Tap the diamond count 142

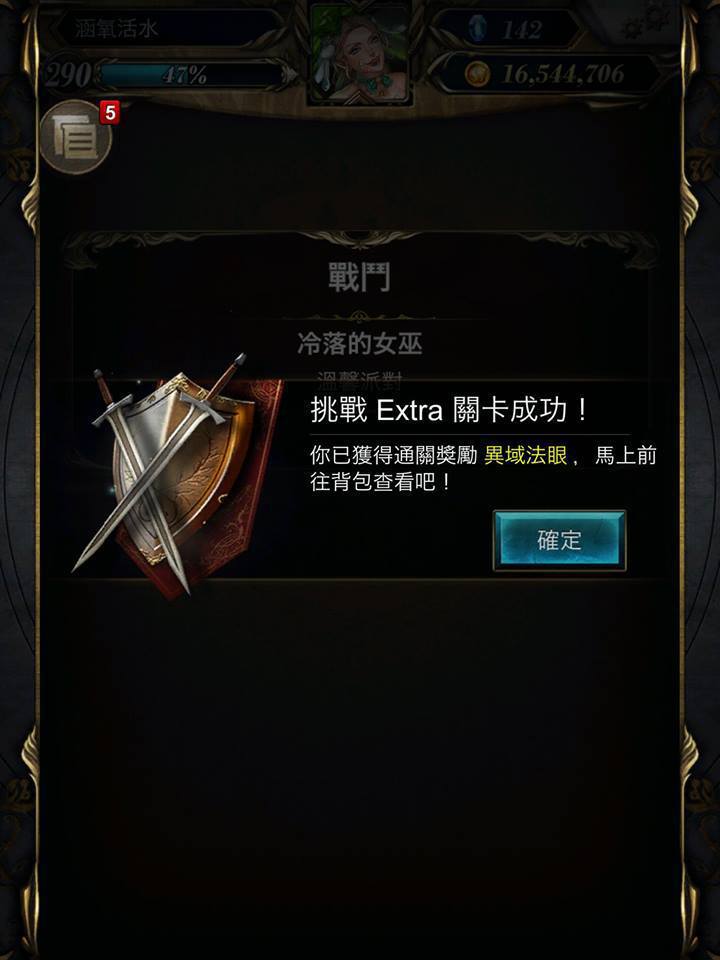[522, 29]
